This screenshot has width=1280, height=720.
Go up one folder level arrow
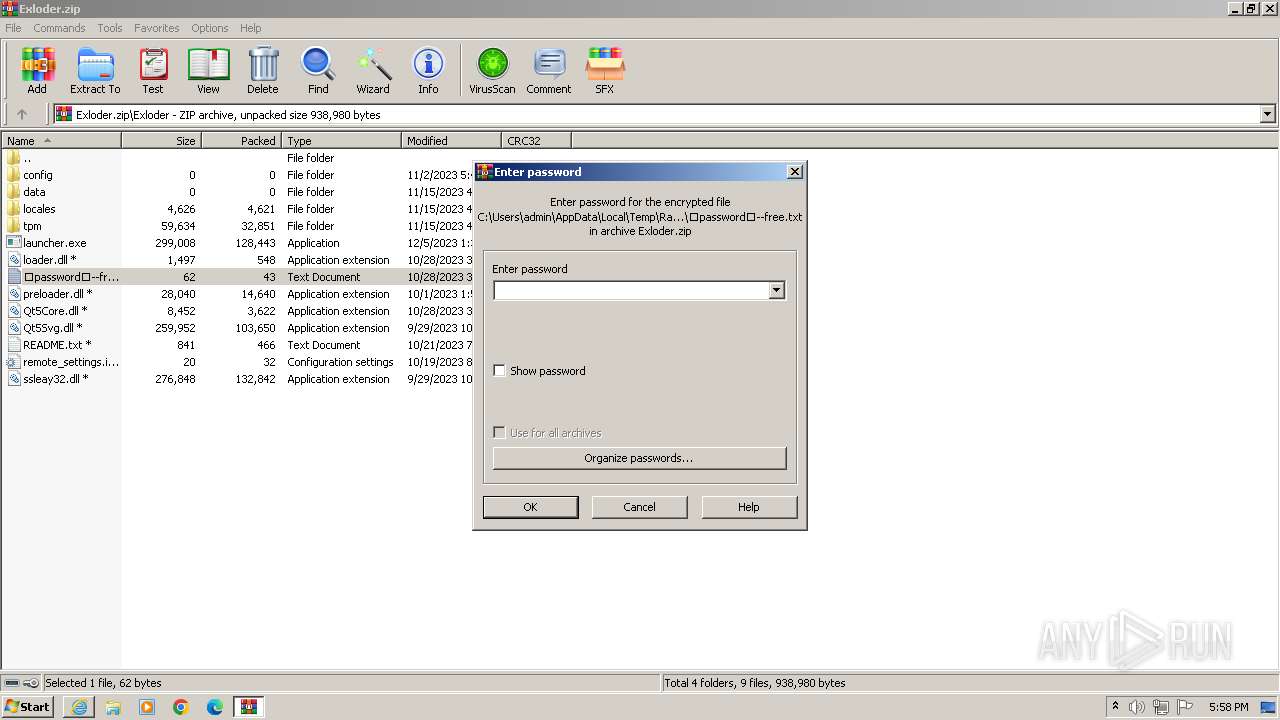point(22,114)
